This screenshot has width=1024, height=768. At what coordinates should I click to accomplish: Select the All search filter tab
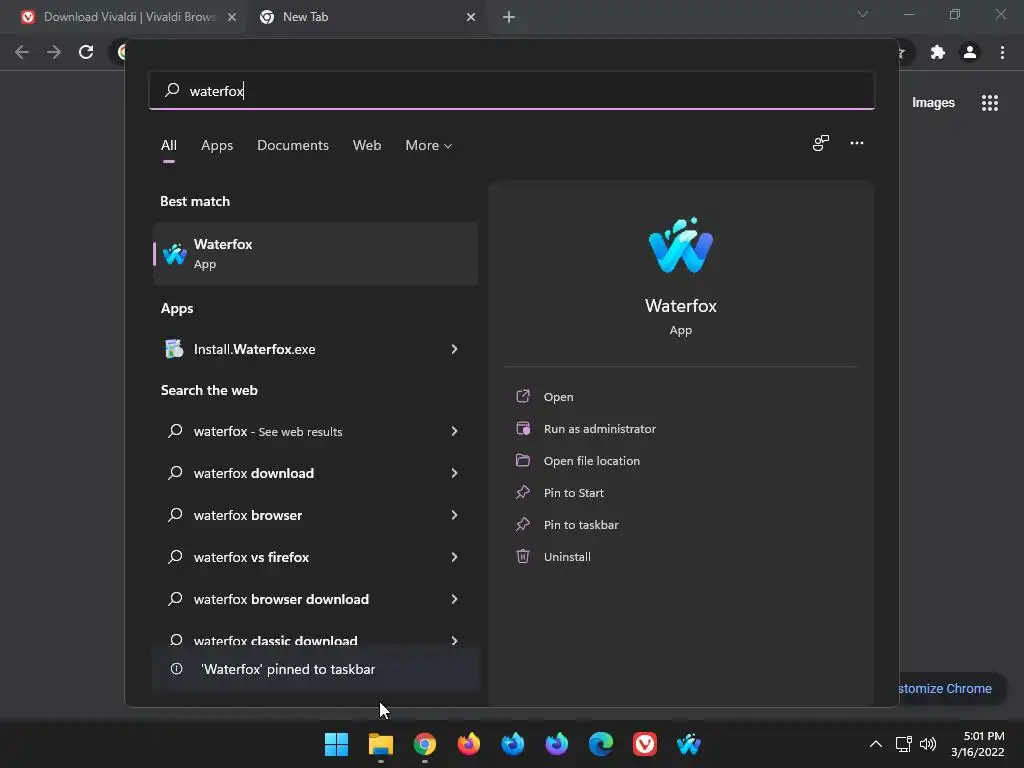(x=168, y=146)
